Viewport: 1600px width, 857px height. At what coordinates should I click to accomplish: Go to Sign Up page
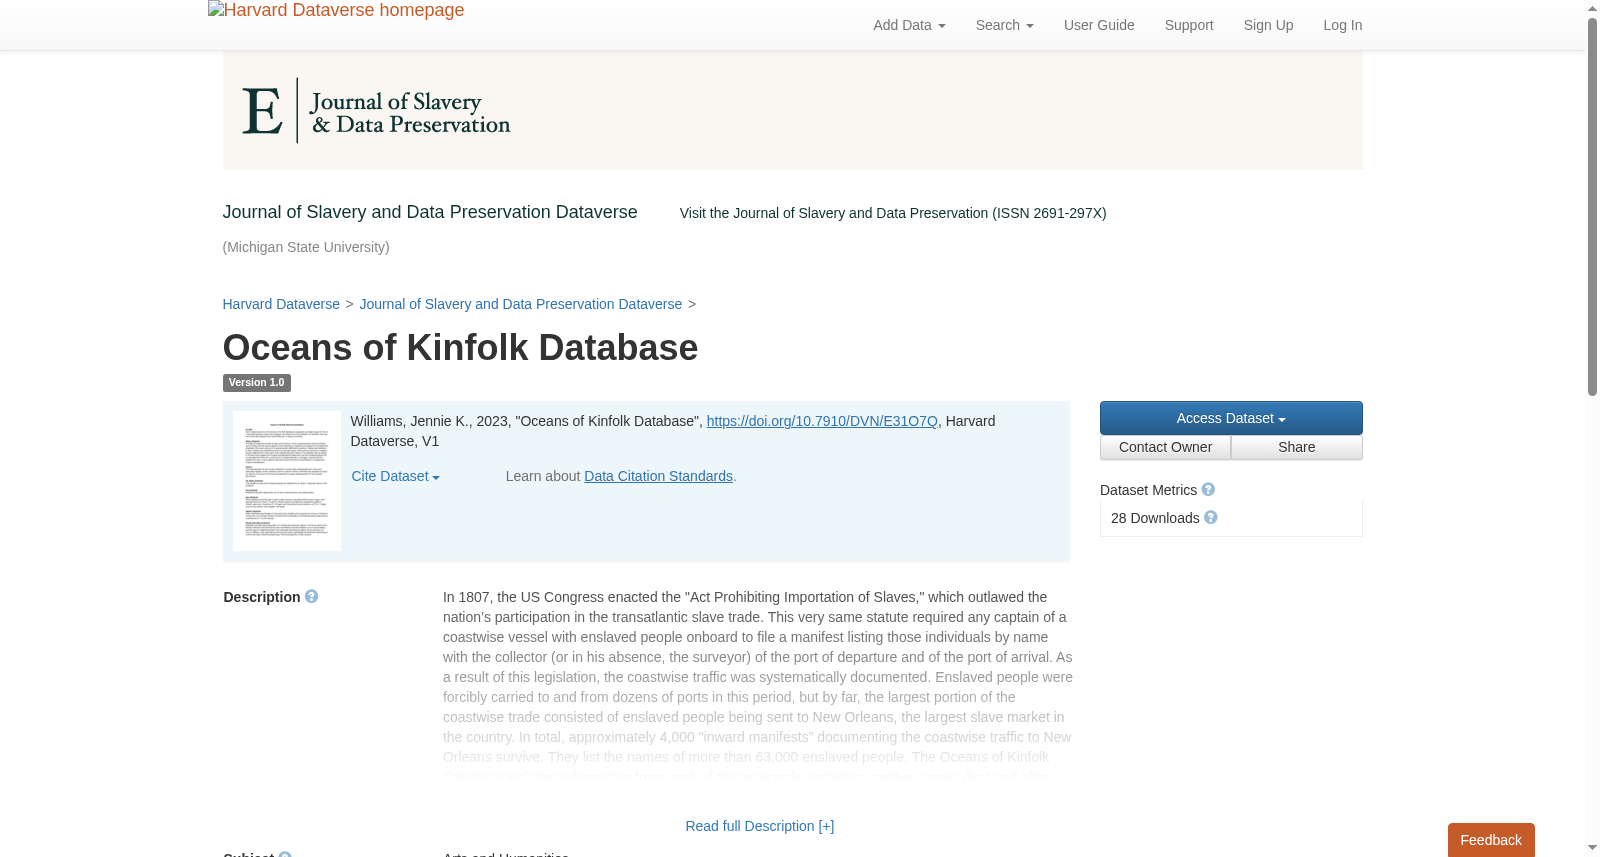pos(1268,25)
